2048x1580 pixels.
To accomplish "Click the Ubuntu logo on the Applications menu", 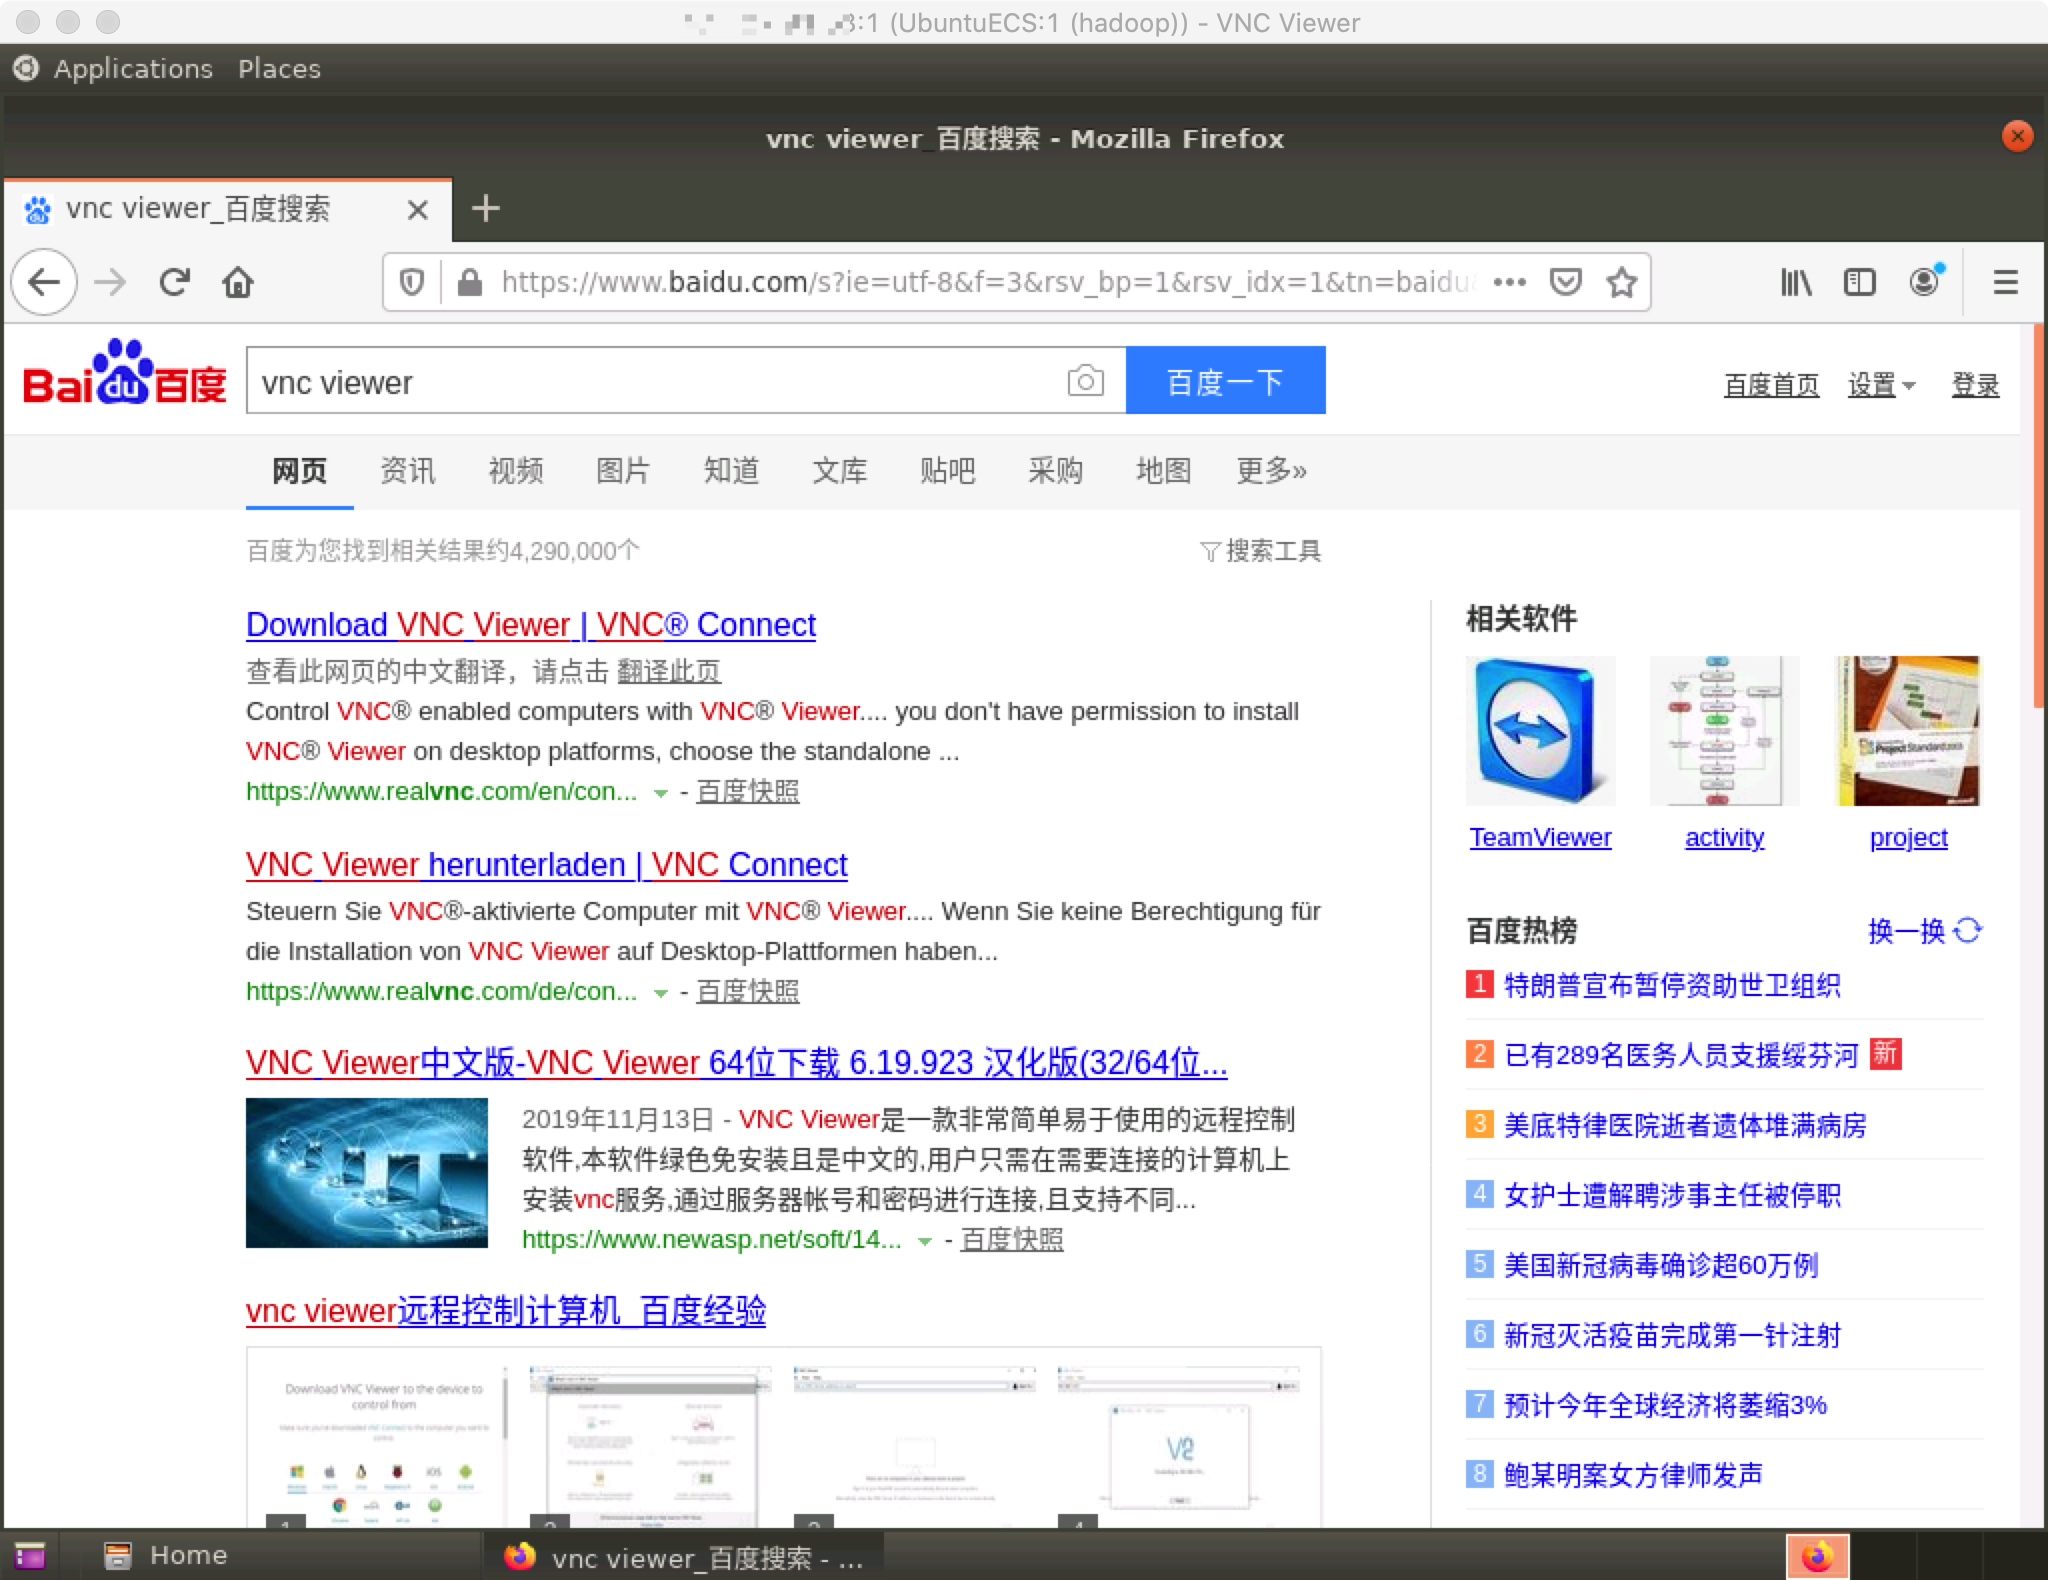I will [x=26, y=68].
